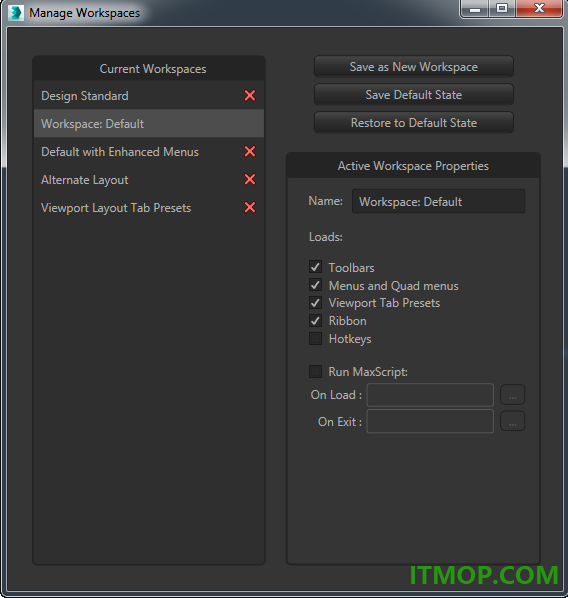This screenshot has height=598, width=568.
Task: Enable the Run MaxScript checkbox
Action: [x=315, y=371]
